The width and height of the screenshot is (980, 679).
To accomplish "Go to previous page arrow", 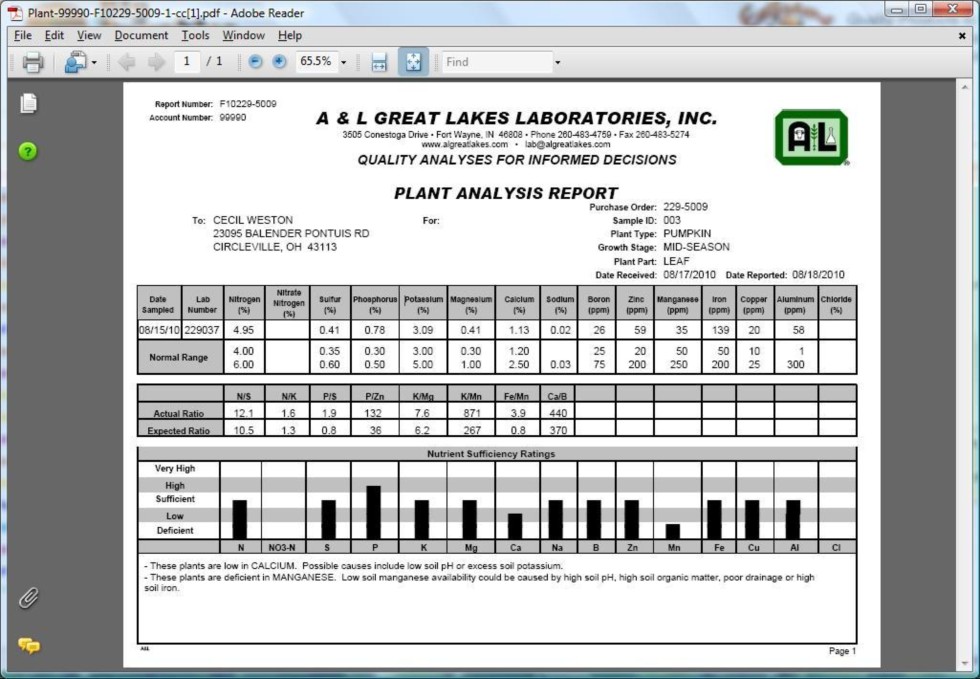I will (x=127, y=62).
